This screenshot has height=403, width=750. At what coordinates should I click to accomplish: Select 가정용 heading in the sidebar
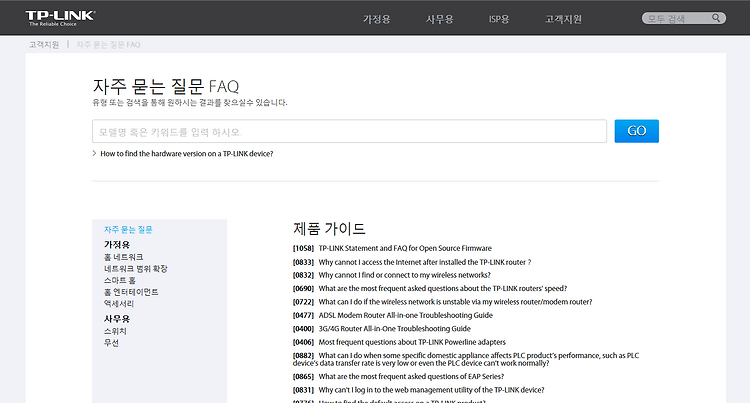coord(117,244)
